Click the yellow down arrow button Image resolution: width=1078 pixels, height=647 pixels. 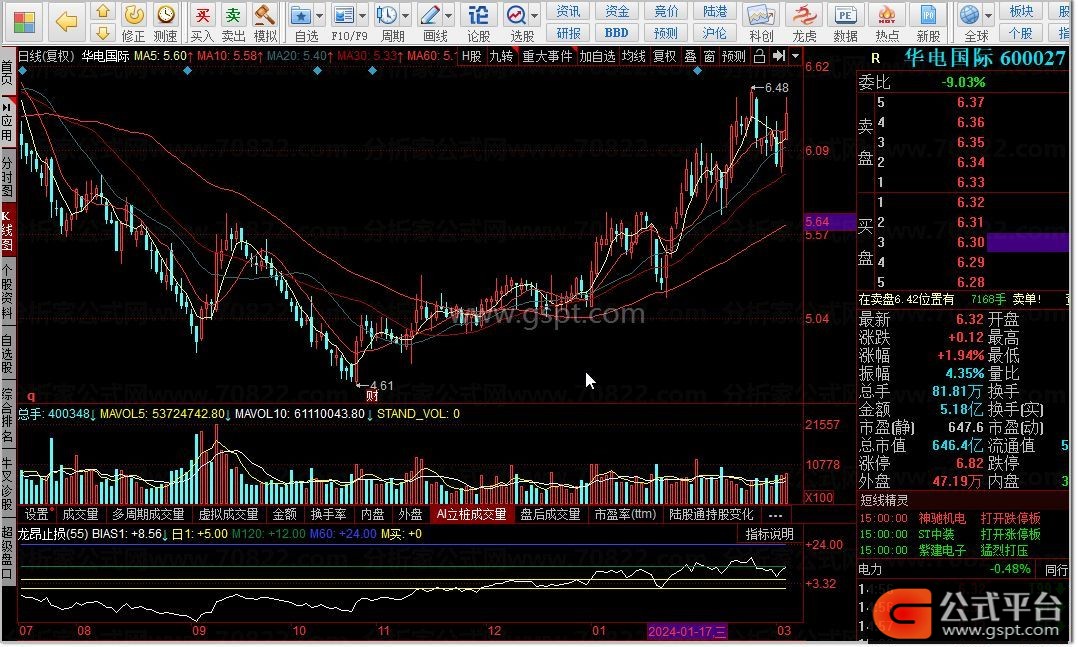(x=102, y=32)
